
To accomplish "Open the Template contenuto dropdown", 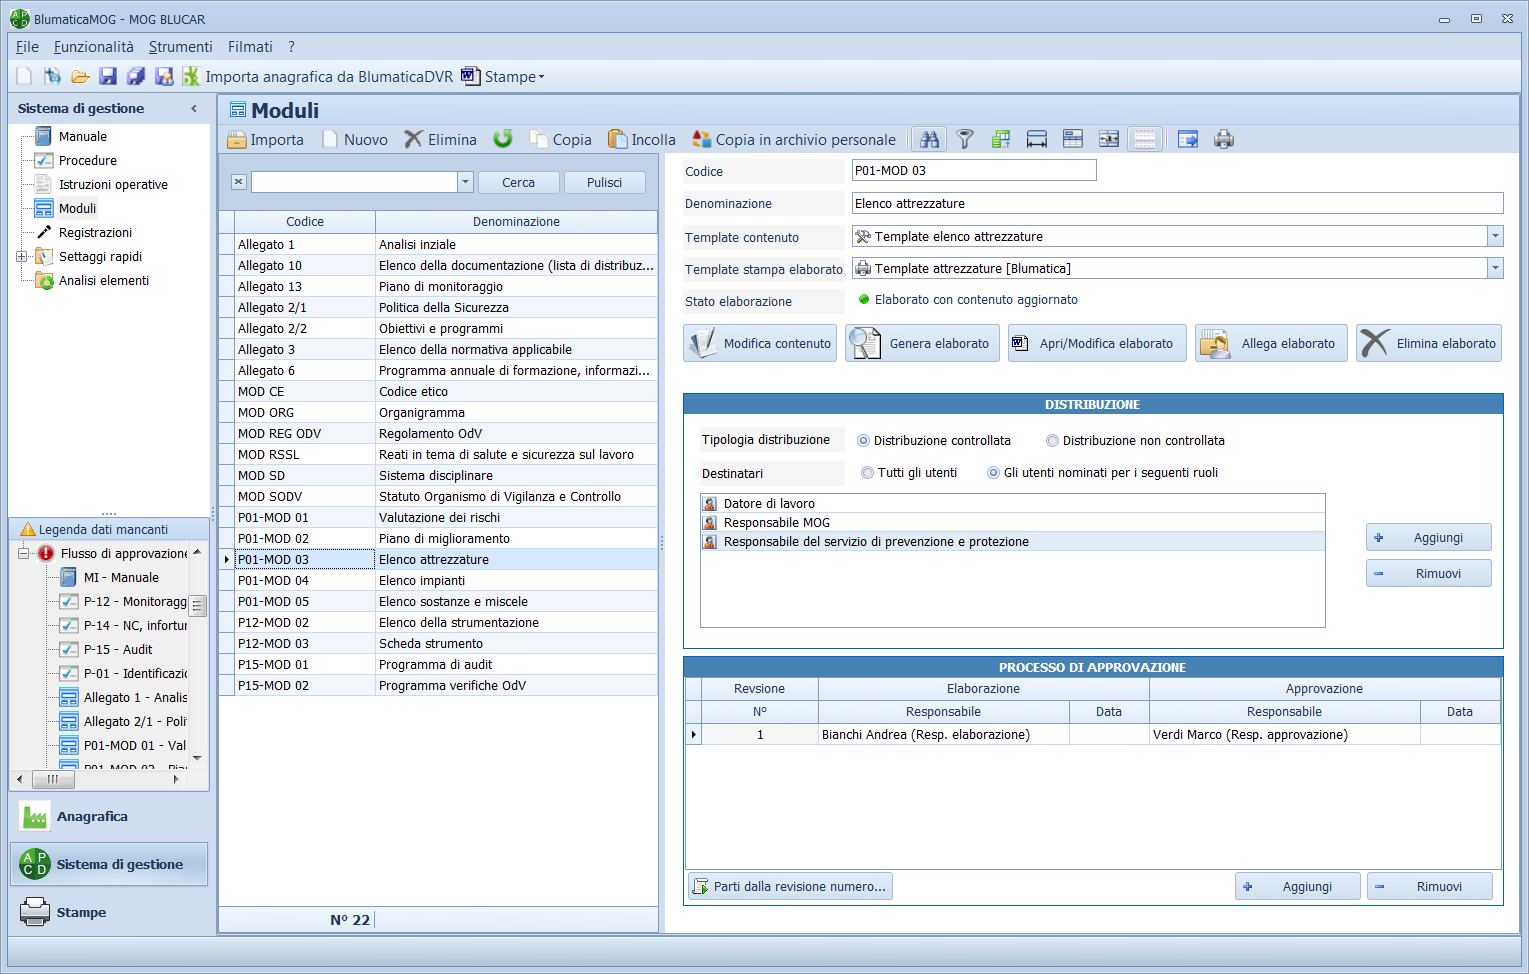I will click(1495, 237).
